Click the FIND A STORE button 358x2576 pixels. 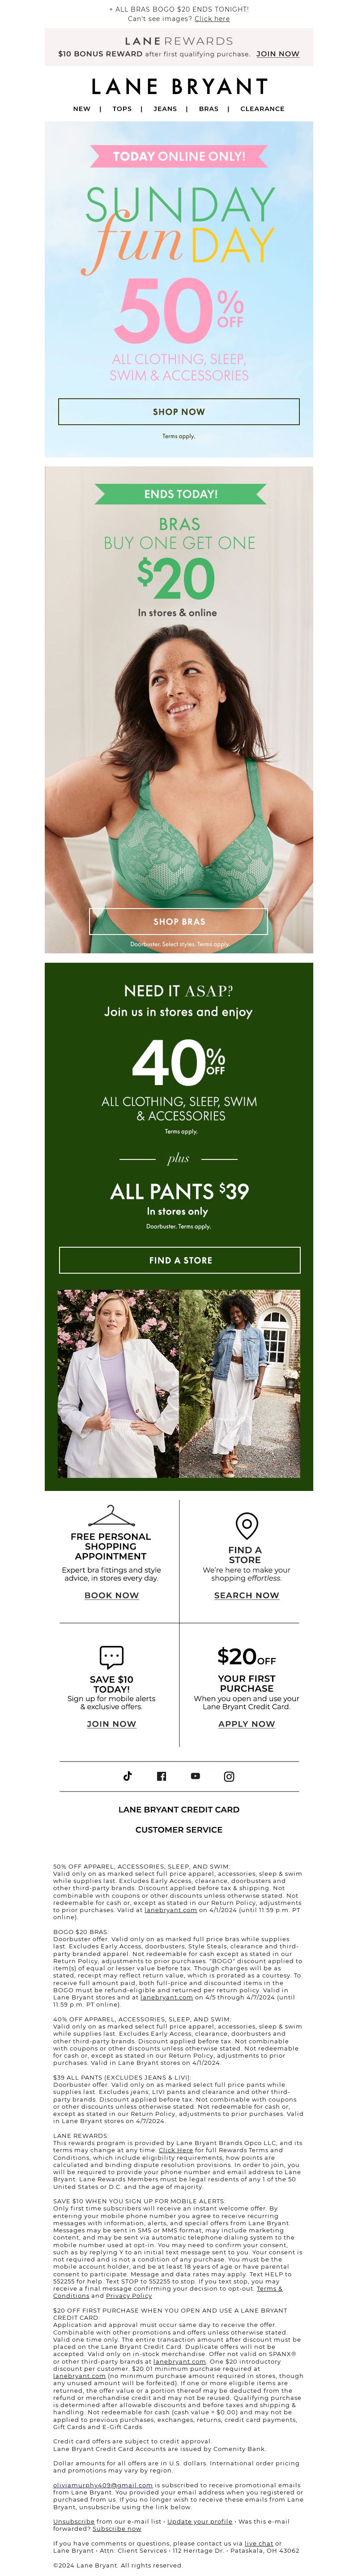[179, 1260]
